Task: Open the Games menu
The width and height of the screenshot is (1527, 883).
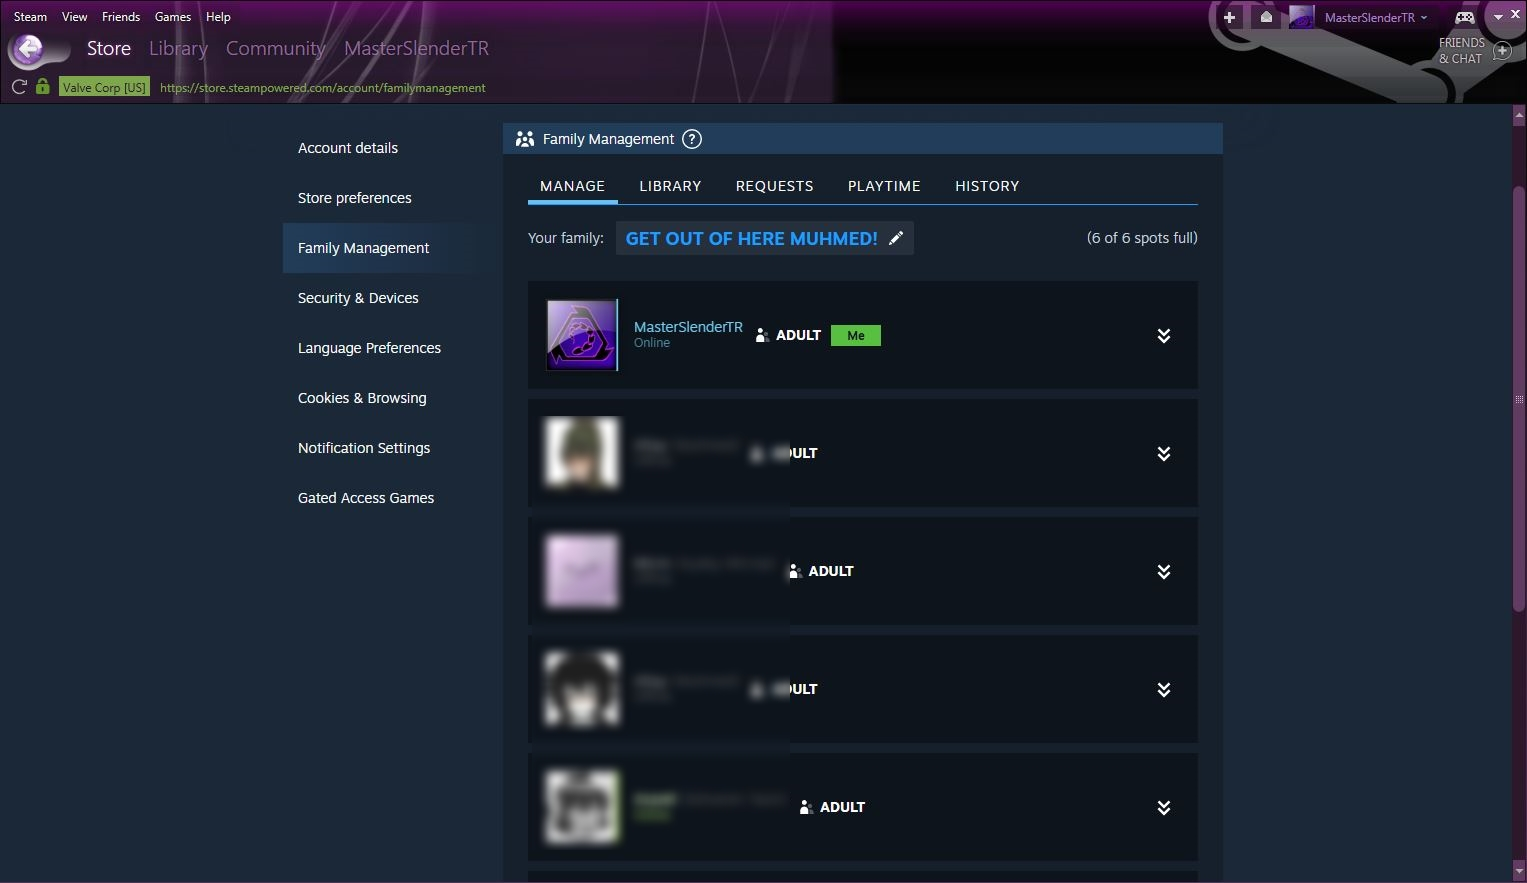Action: tap(173, 17)
